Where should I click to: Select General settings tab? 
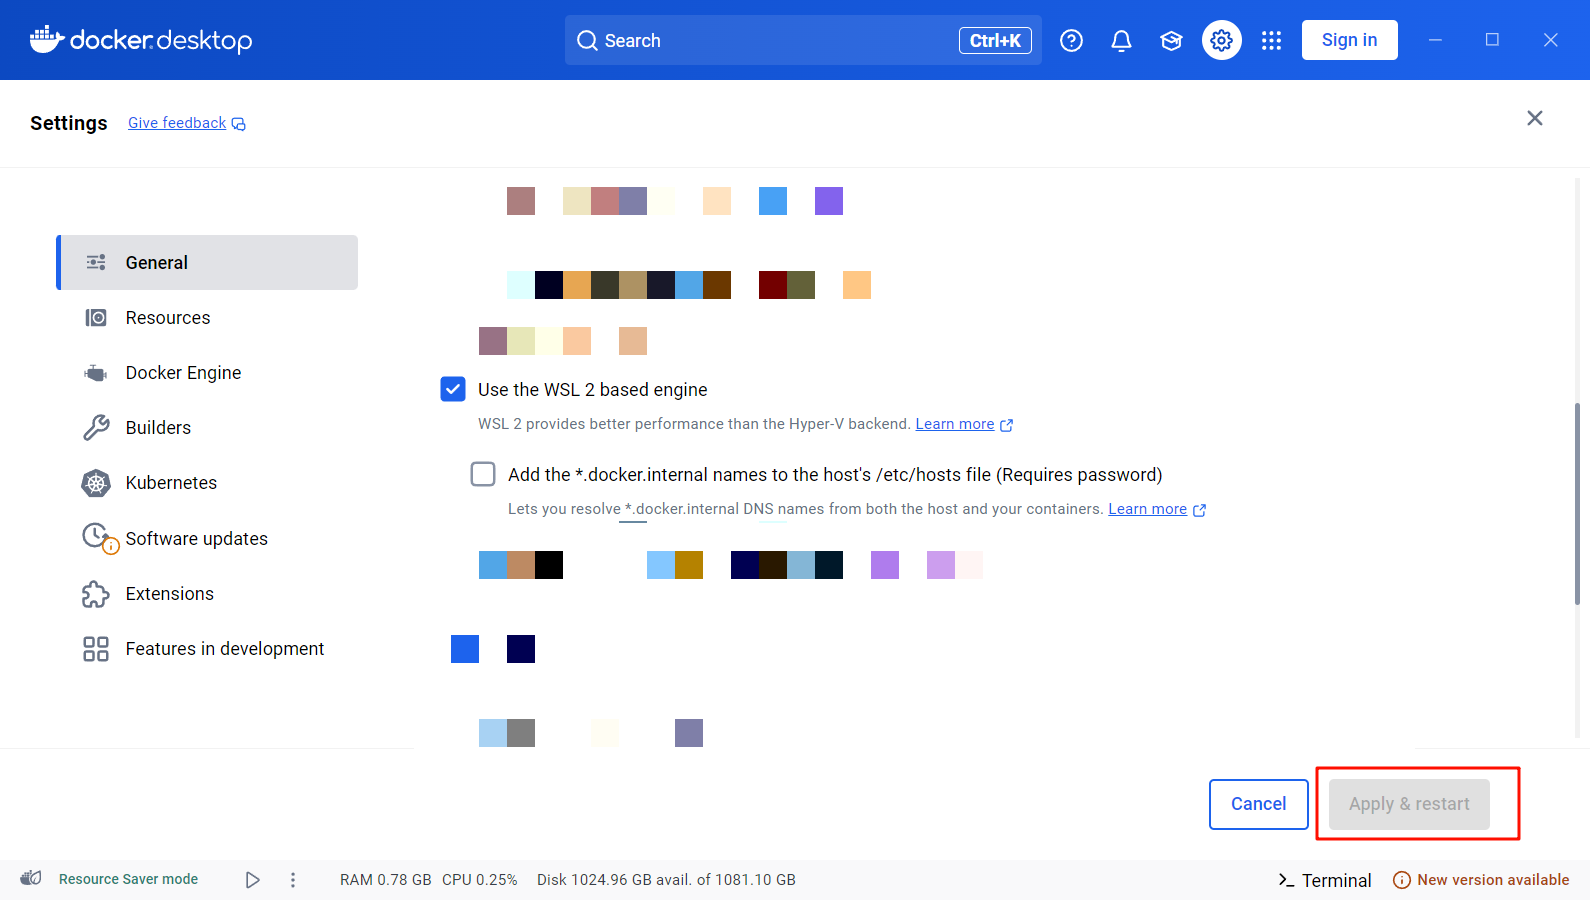coord(207,262)
